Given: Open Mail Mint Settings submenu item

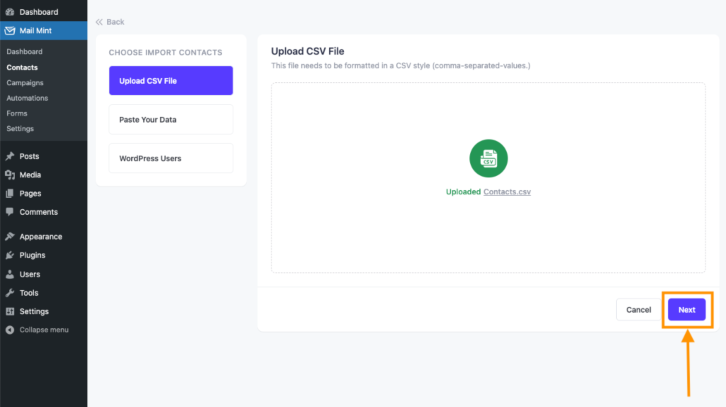Looking at the screenshot, I should 20,128.
